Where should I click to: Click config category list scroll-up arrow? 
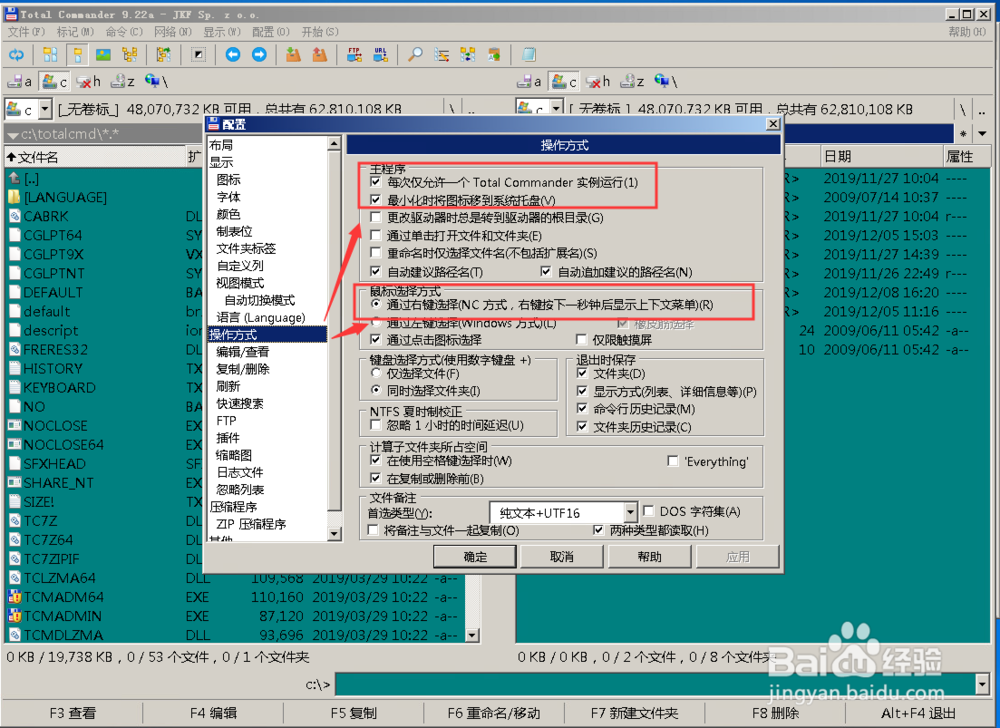pos(334,144)
